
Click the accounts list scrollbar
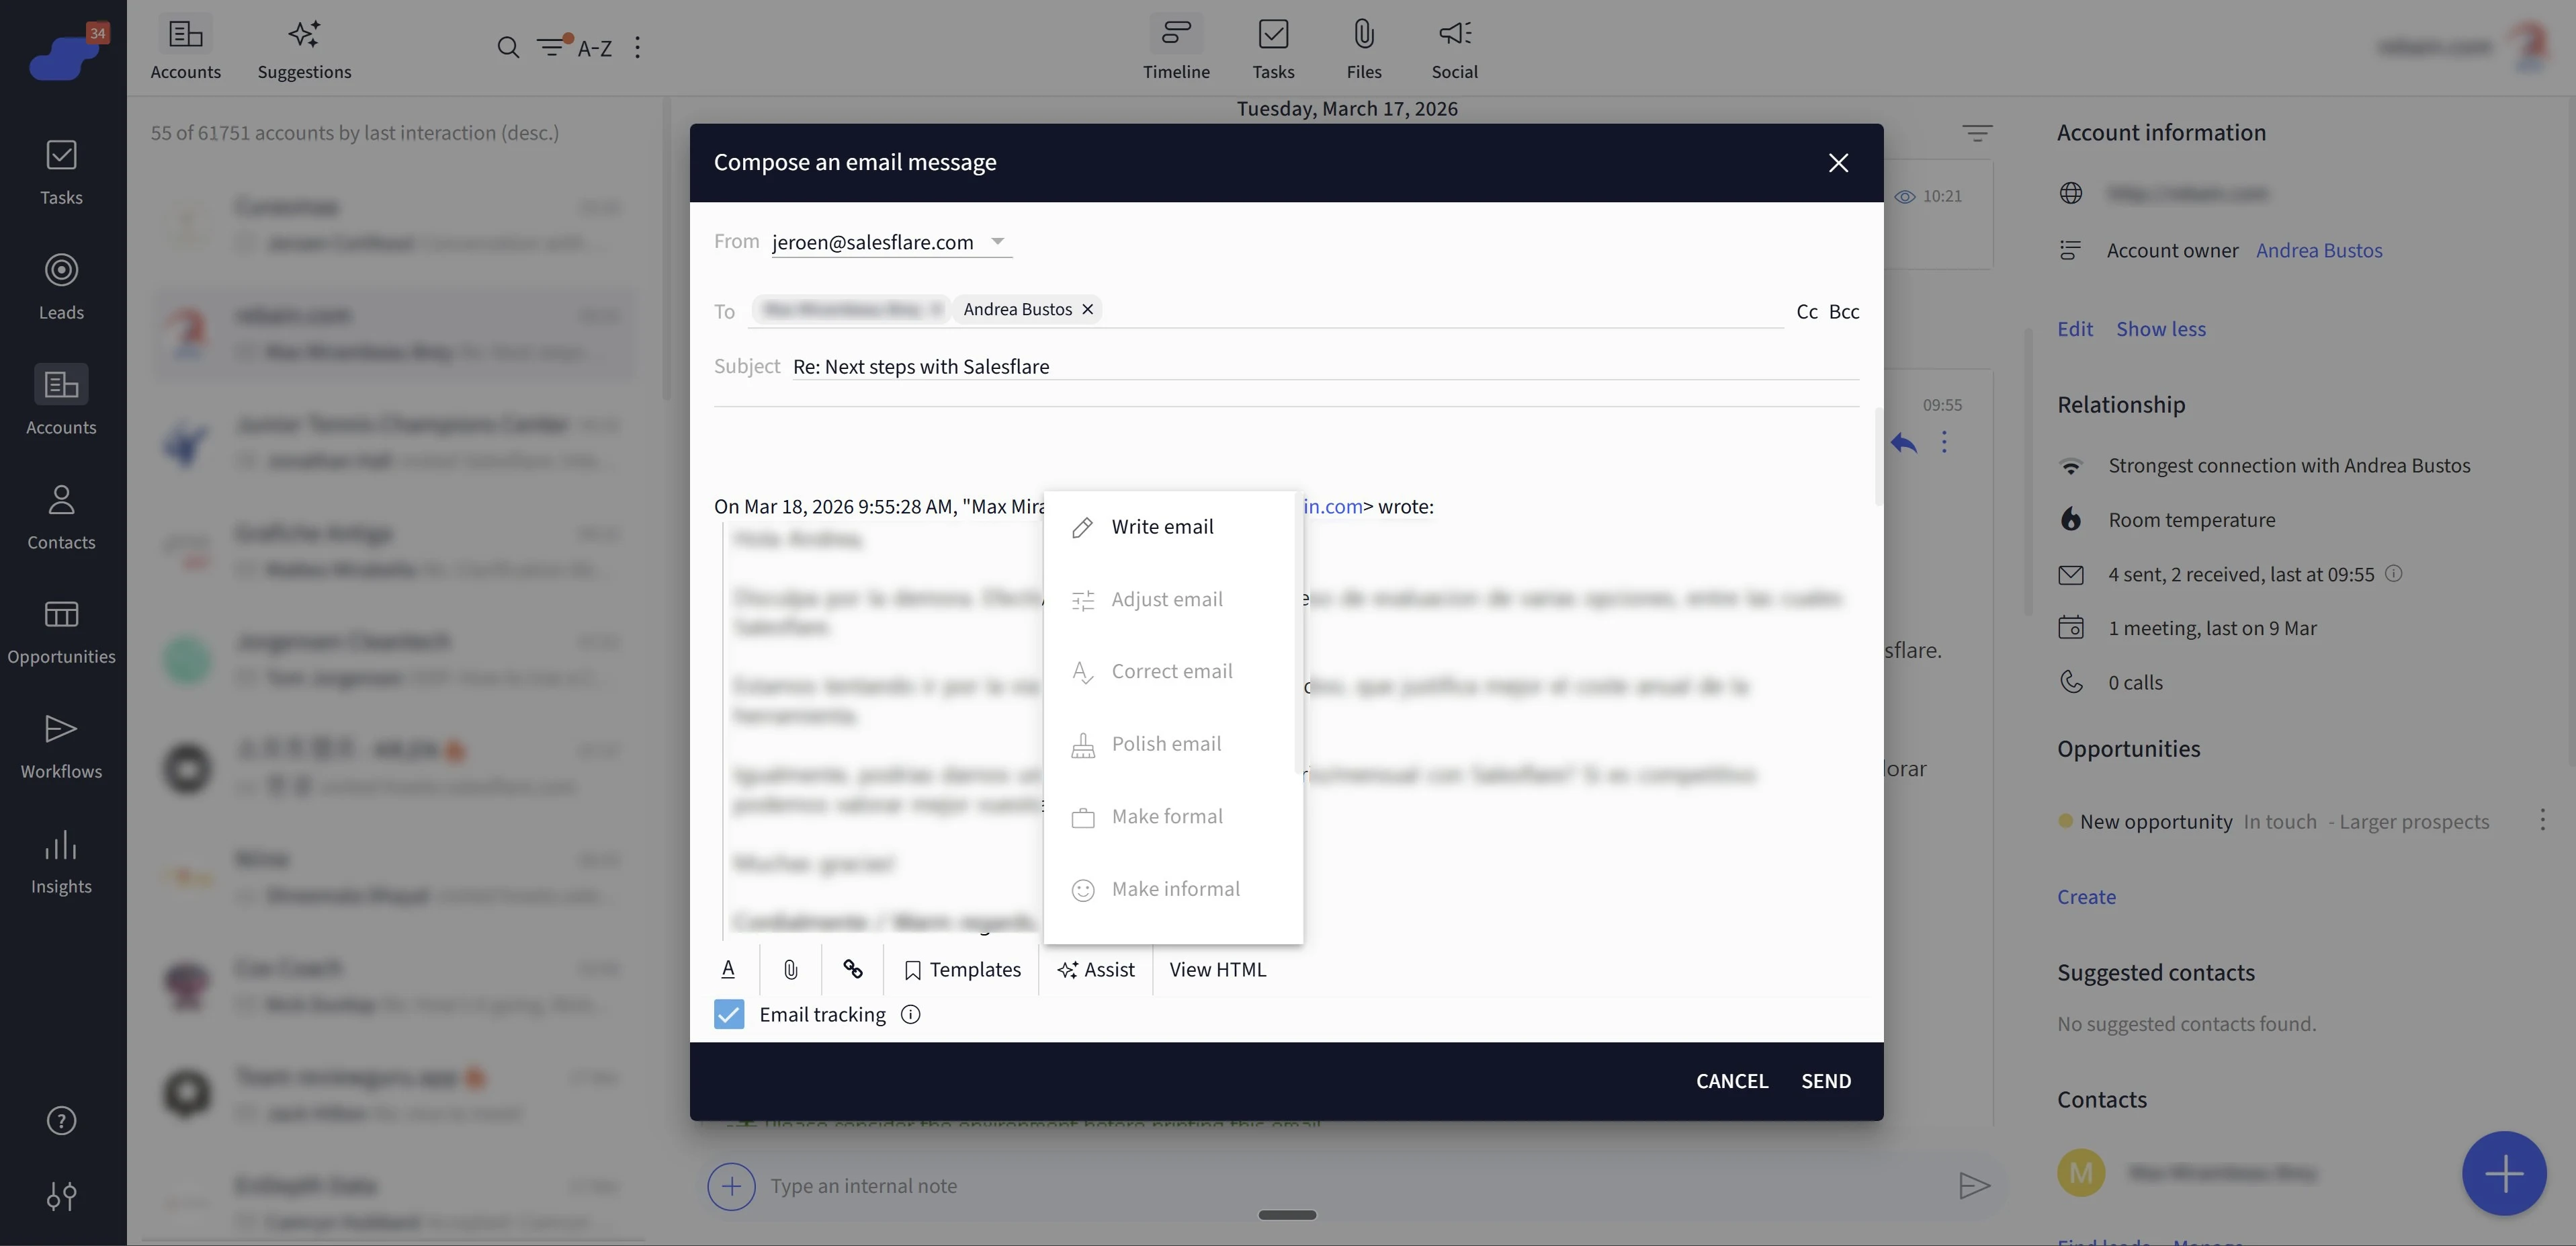tap(666, 250)
